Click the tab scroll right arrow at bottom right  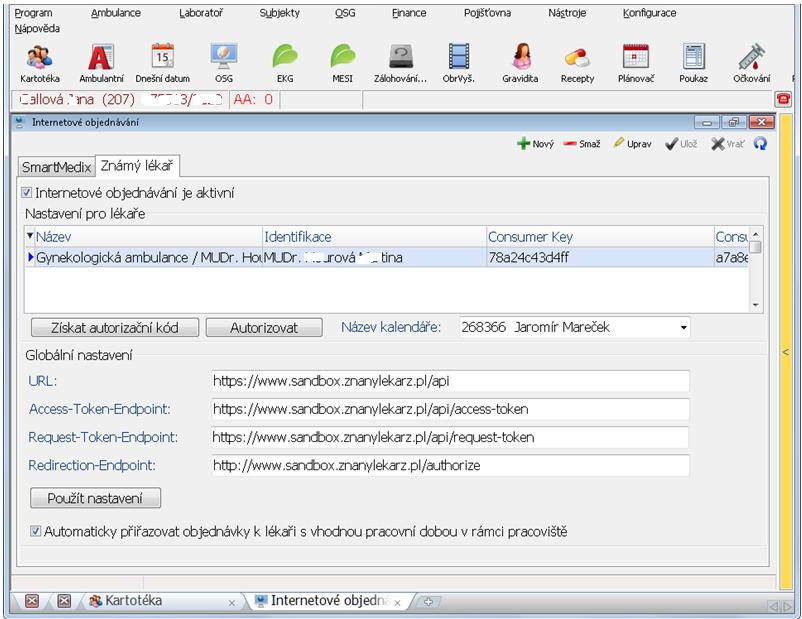(x=786, y=607)
